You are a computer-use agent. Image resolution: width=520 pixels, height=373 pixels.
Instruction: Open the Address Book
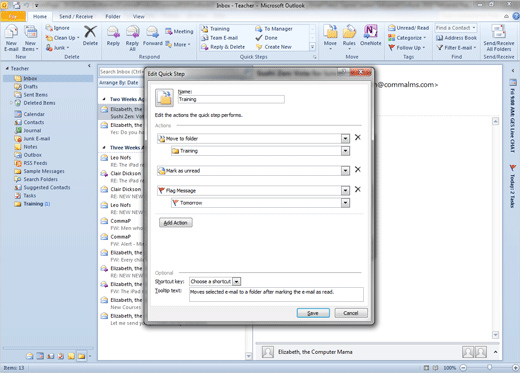point(456,38)
